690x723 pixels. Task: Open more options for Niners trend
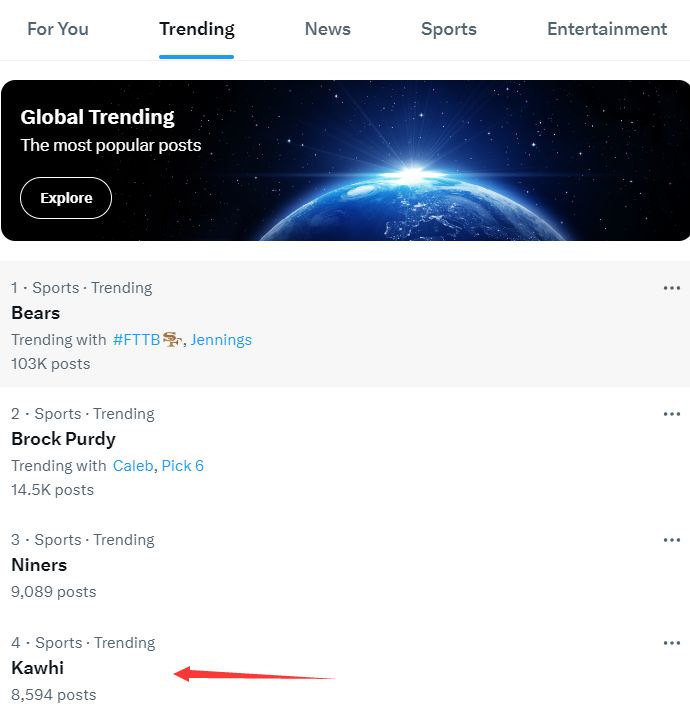[671, 540]
